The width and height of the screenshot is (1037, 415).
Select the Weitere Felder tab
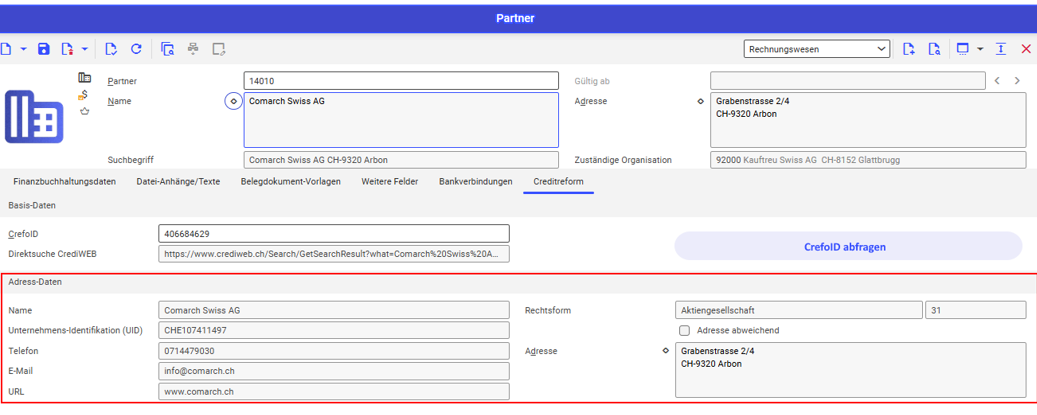pyautogui.click(x=389, y=182)
